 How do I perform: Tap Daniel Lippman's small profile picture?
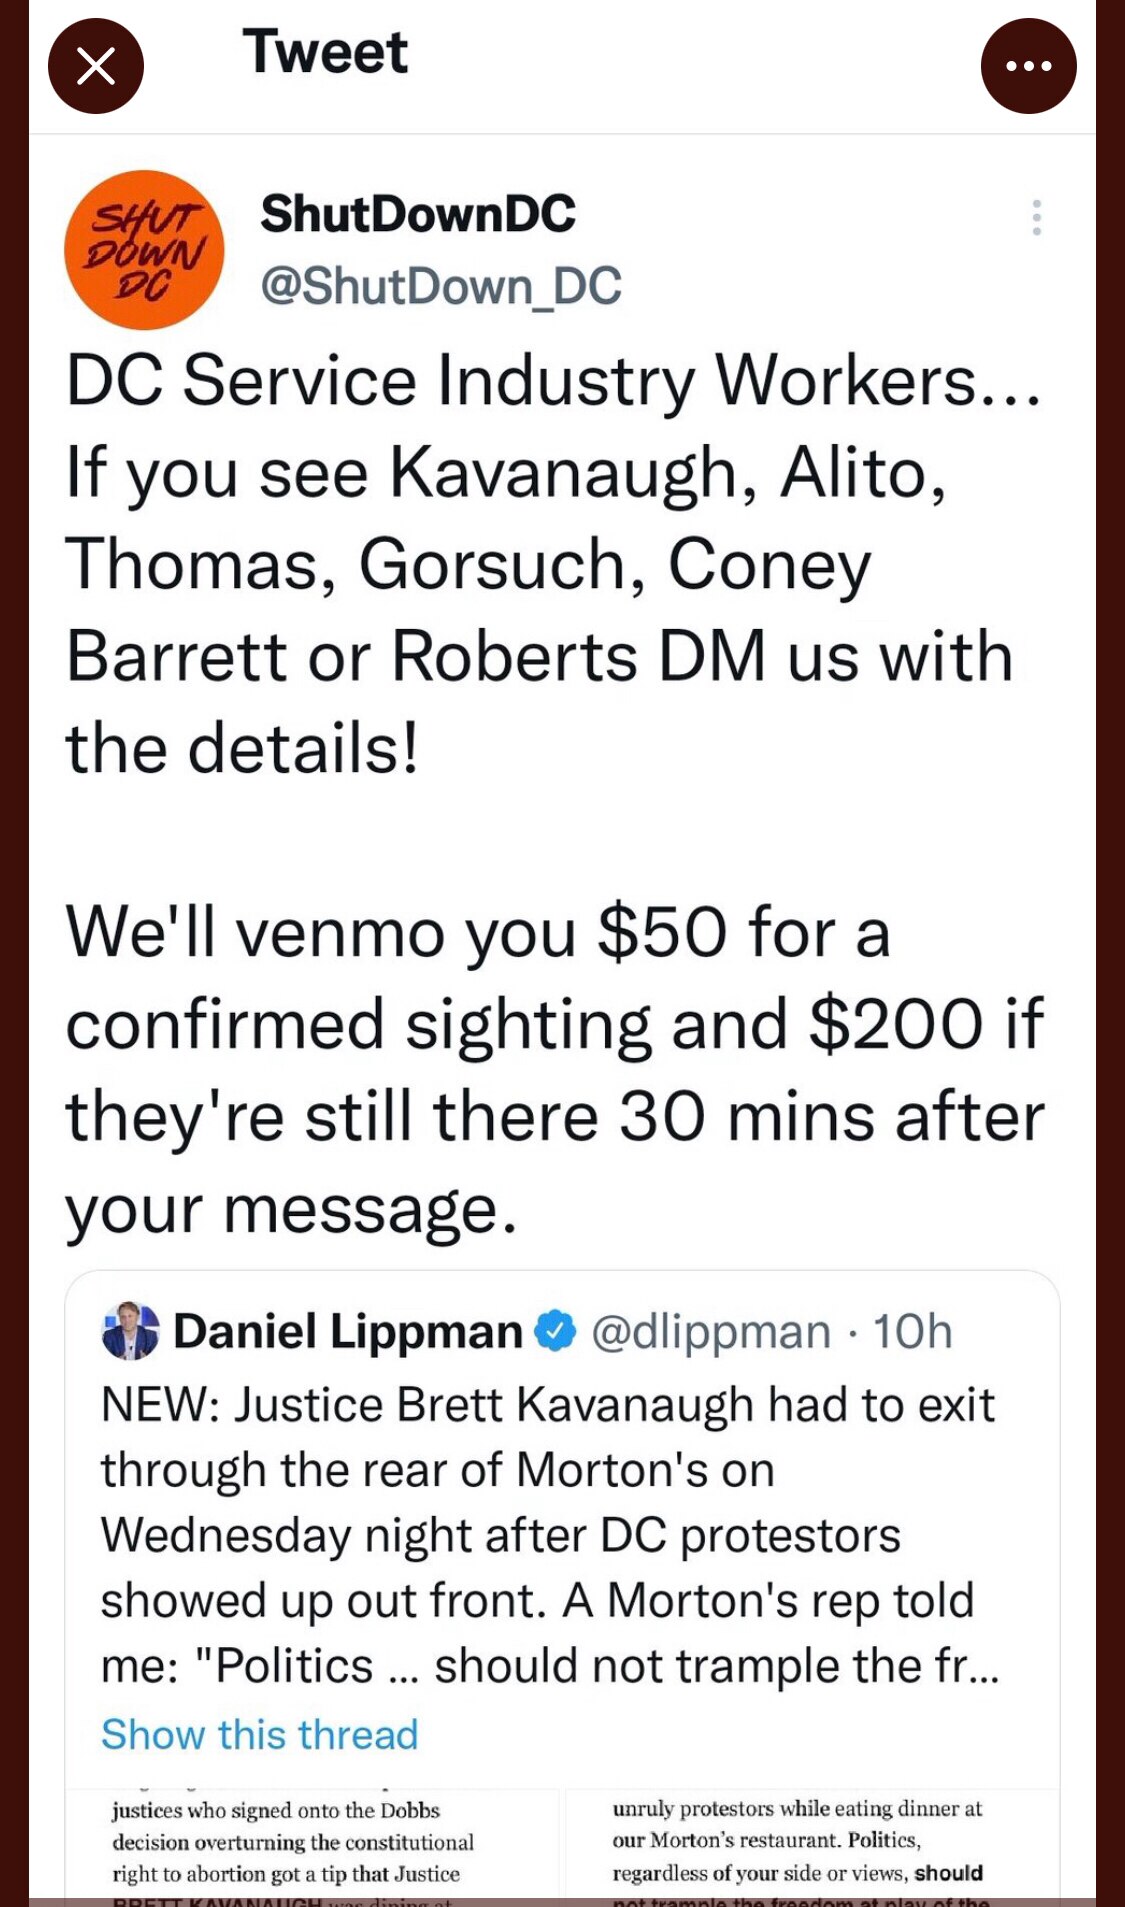pyautogui.click(x=130, y=1331)
